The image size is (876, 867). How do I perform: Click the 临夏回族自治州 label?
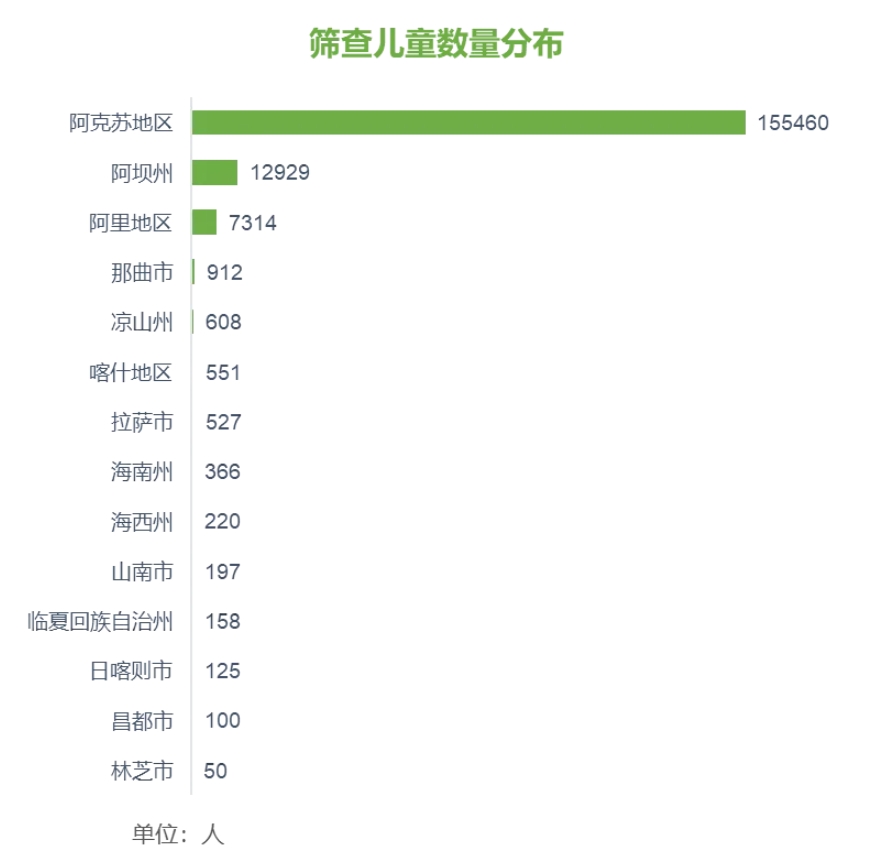click(x=100, y=622)
